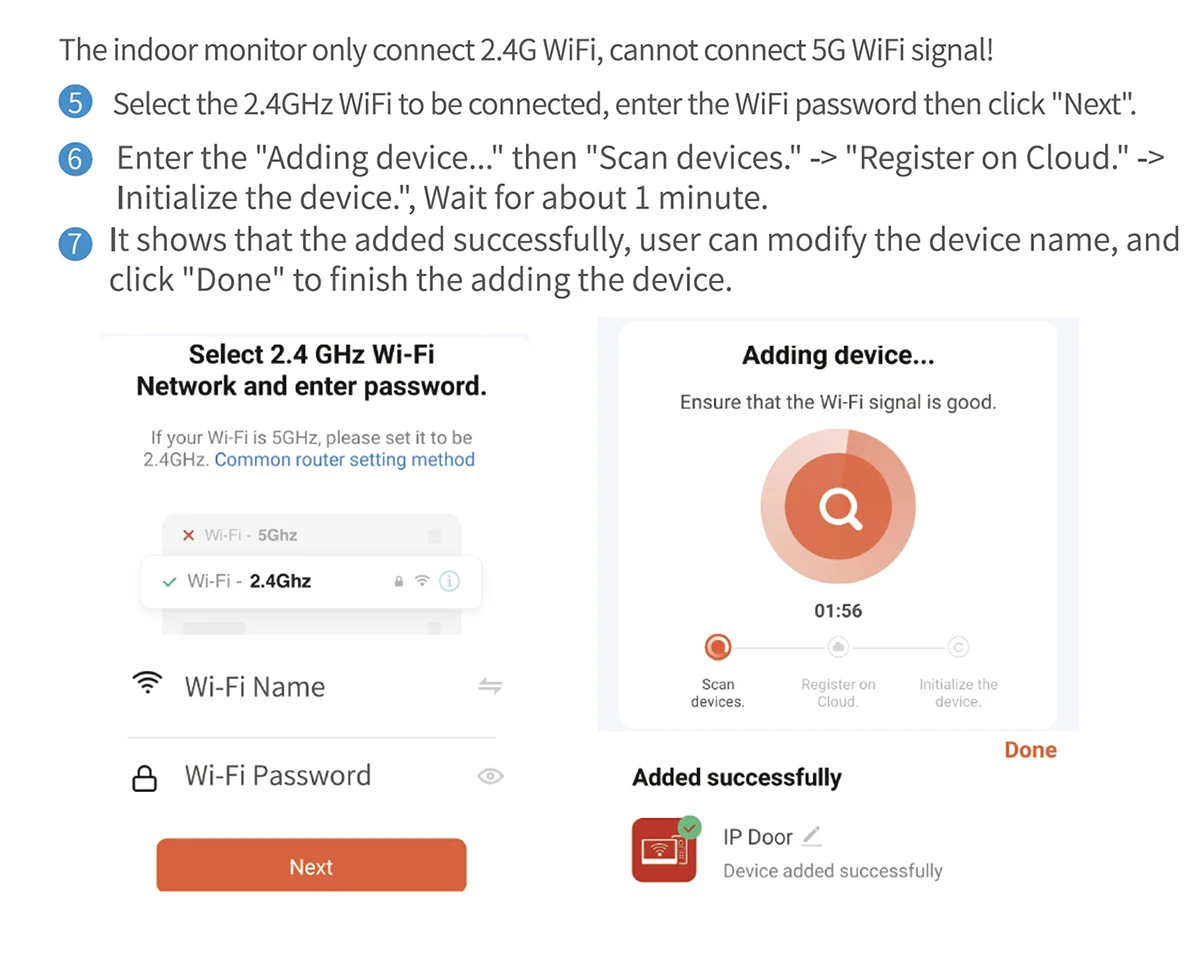This screenshot has width=1200, height=960.
Task: Click the Wi-Fi Name input field
Action: click(312, 687)
